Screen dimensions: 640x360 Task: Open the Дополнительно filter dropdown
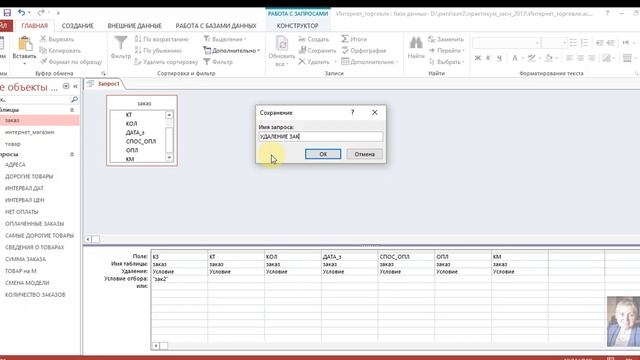point(231,51)
